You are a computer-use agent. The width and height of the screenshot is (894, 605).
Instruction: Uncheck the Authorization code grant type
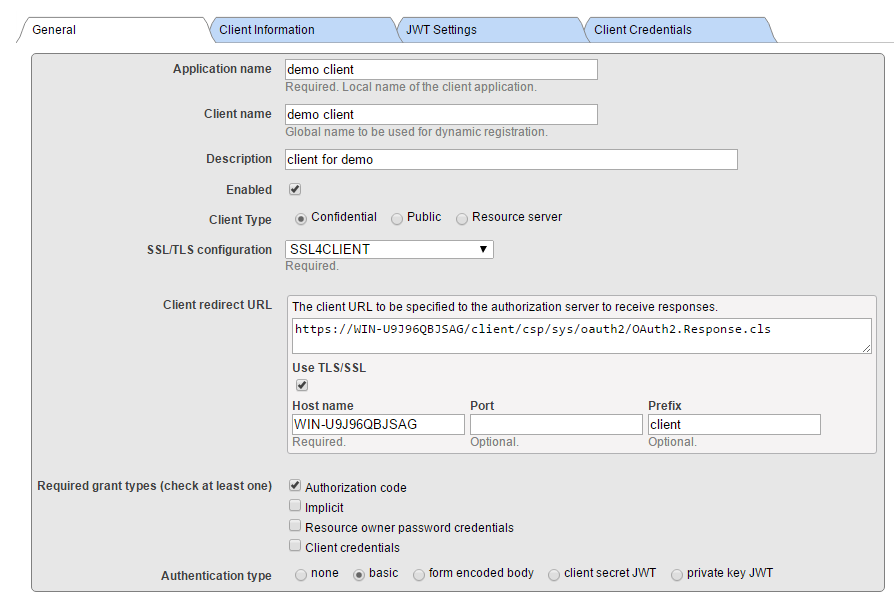pyautogui.click(x=295, y=486)
